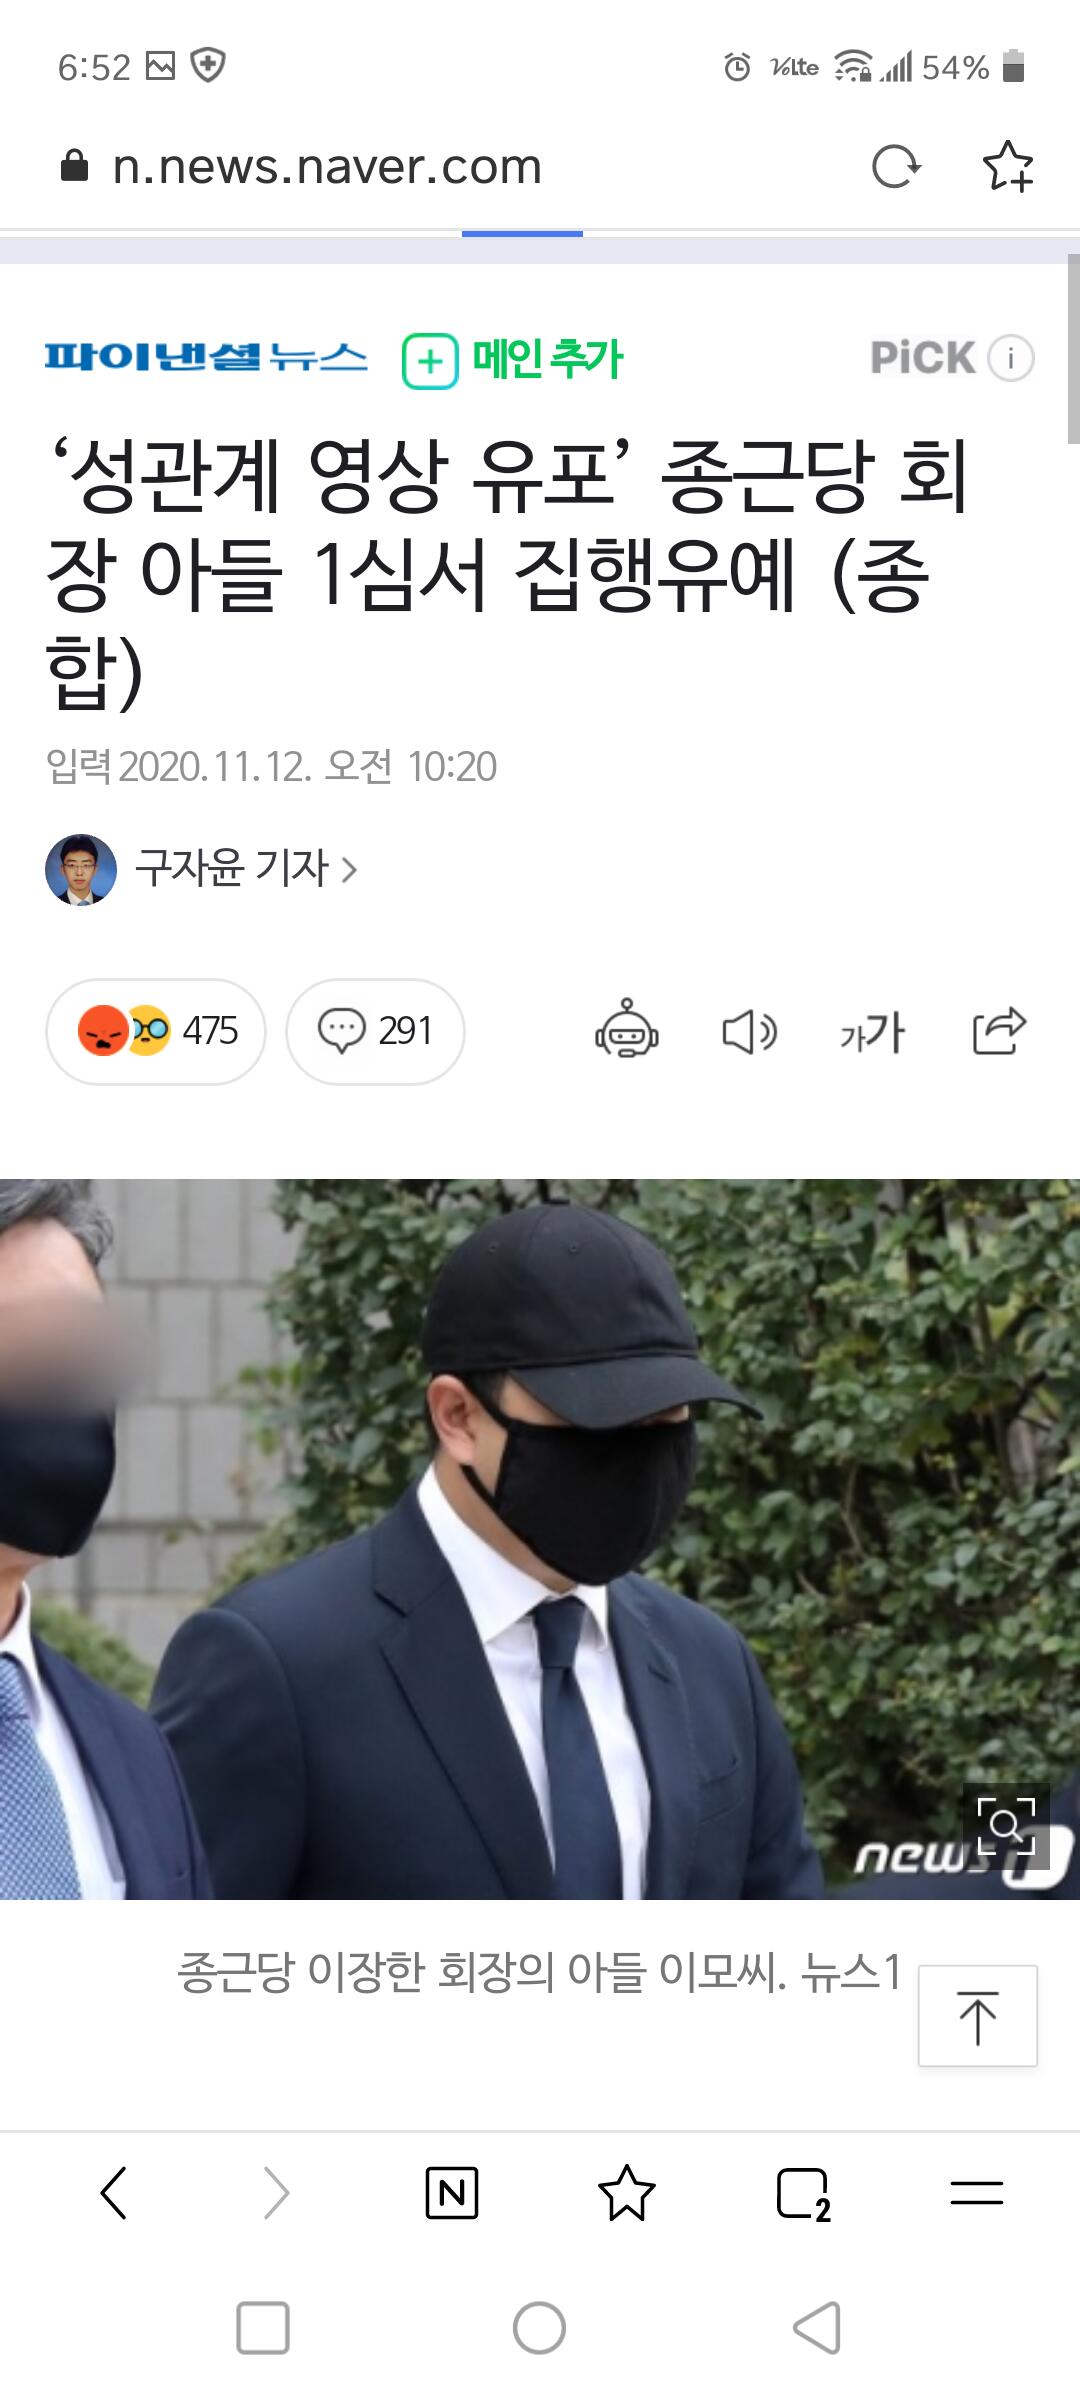
Task: Add bookmark with the star-plus icon
Action: click(1008, 166)
